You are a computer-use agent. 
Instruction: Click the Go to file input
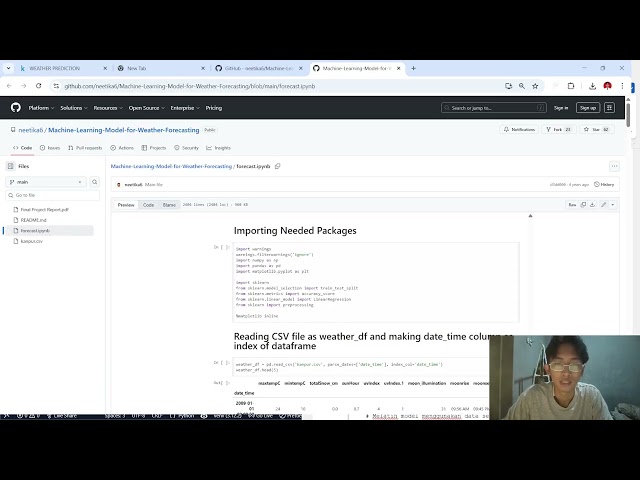click(x=52, y=195)
